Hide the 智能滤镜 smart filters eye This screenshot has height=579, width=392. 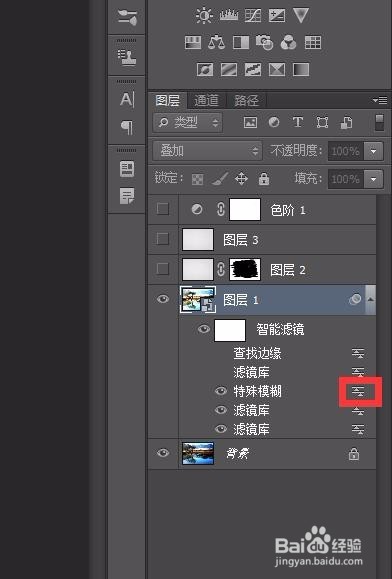[204, 329]
